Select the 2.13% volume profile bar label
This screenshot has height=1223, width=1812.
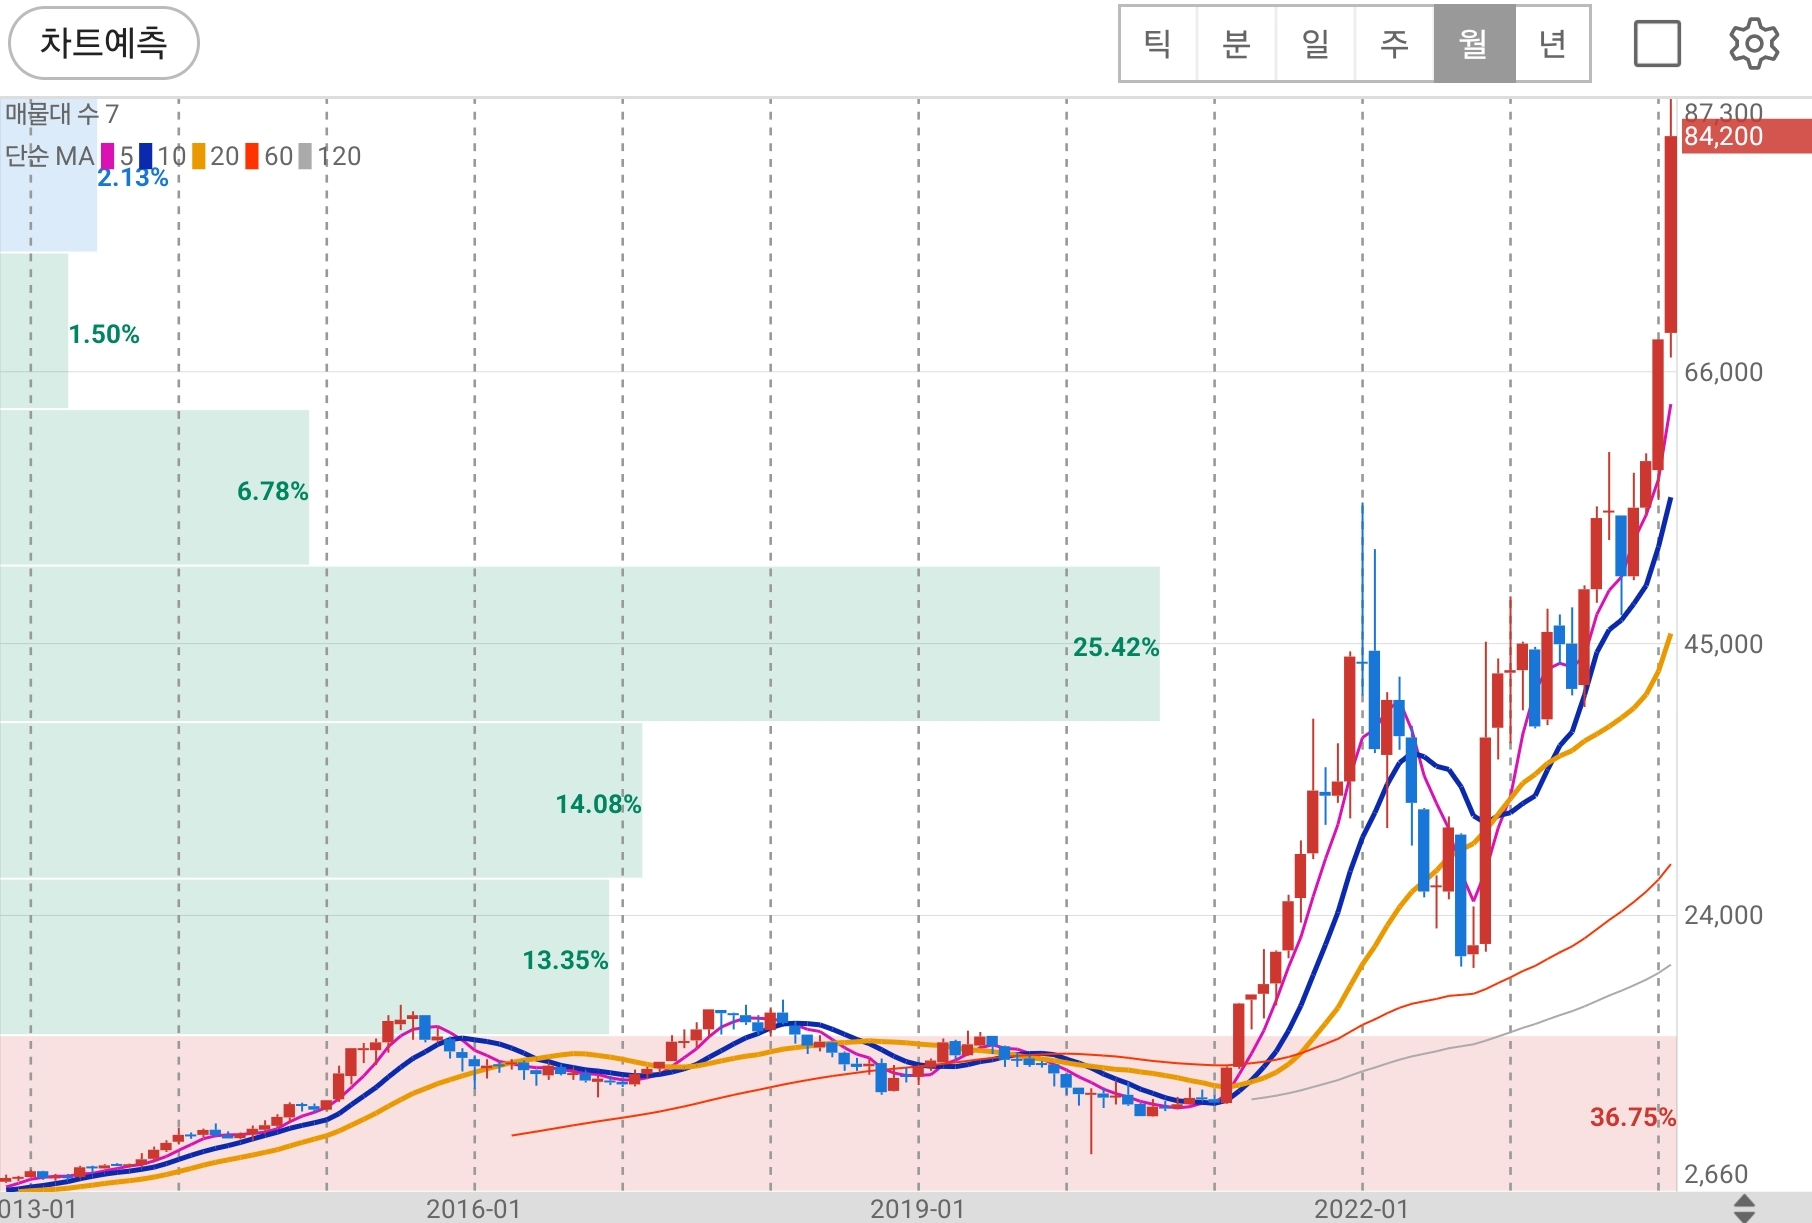pyautogui.click(x=133, y=178)
